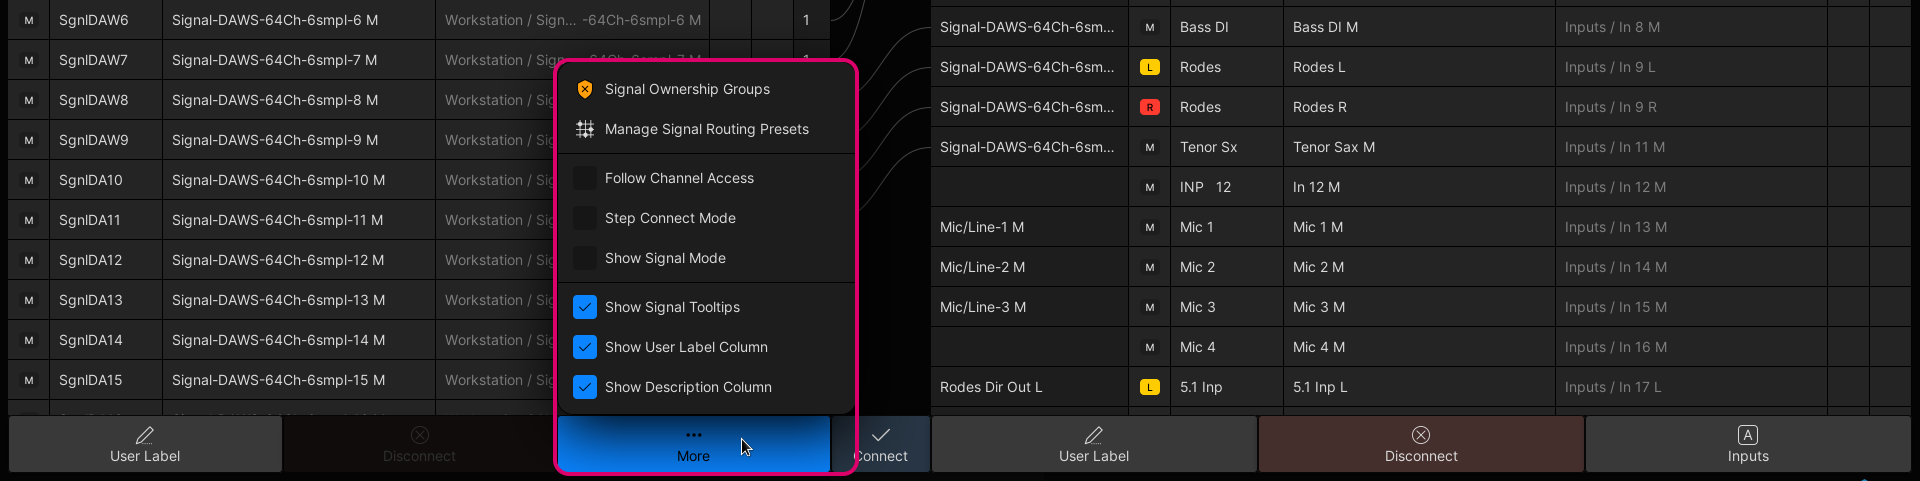Click the yellow L badge next to Rodes
The width and height of the screenshot is (1920, 481).
coord(1150,67)
